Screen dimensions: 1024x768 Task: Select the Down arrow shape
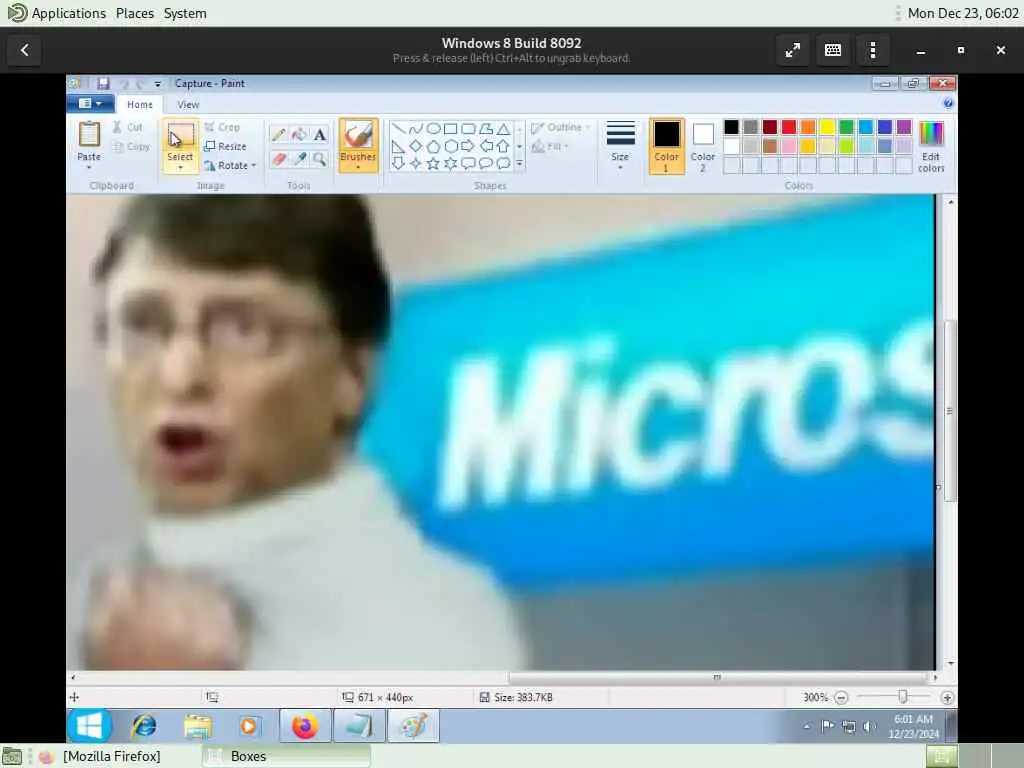tap(398, 163)
